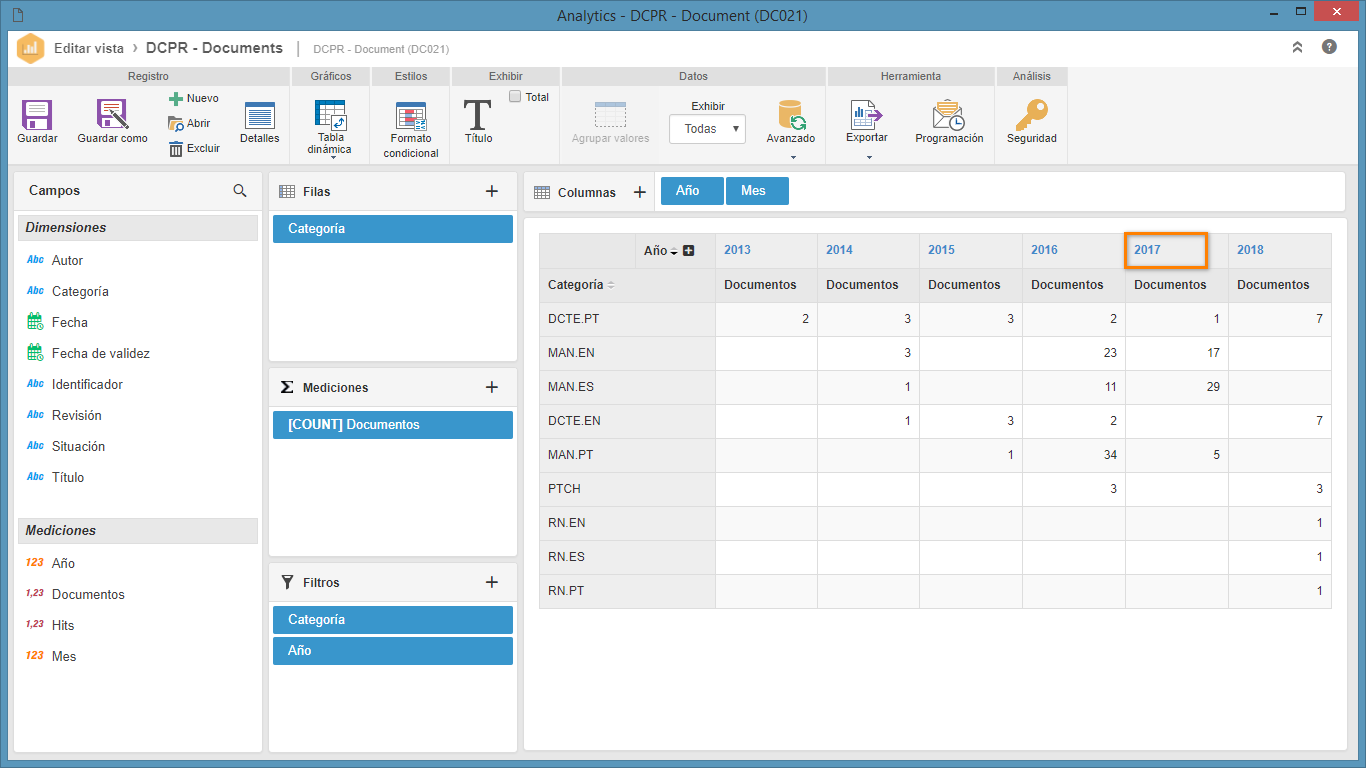The image size is (1366, 768).
Task: Open Formato condicional styles
Action: [411, 116]
